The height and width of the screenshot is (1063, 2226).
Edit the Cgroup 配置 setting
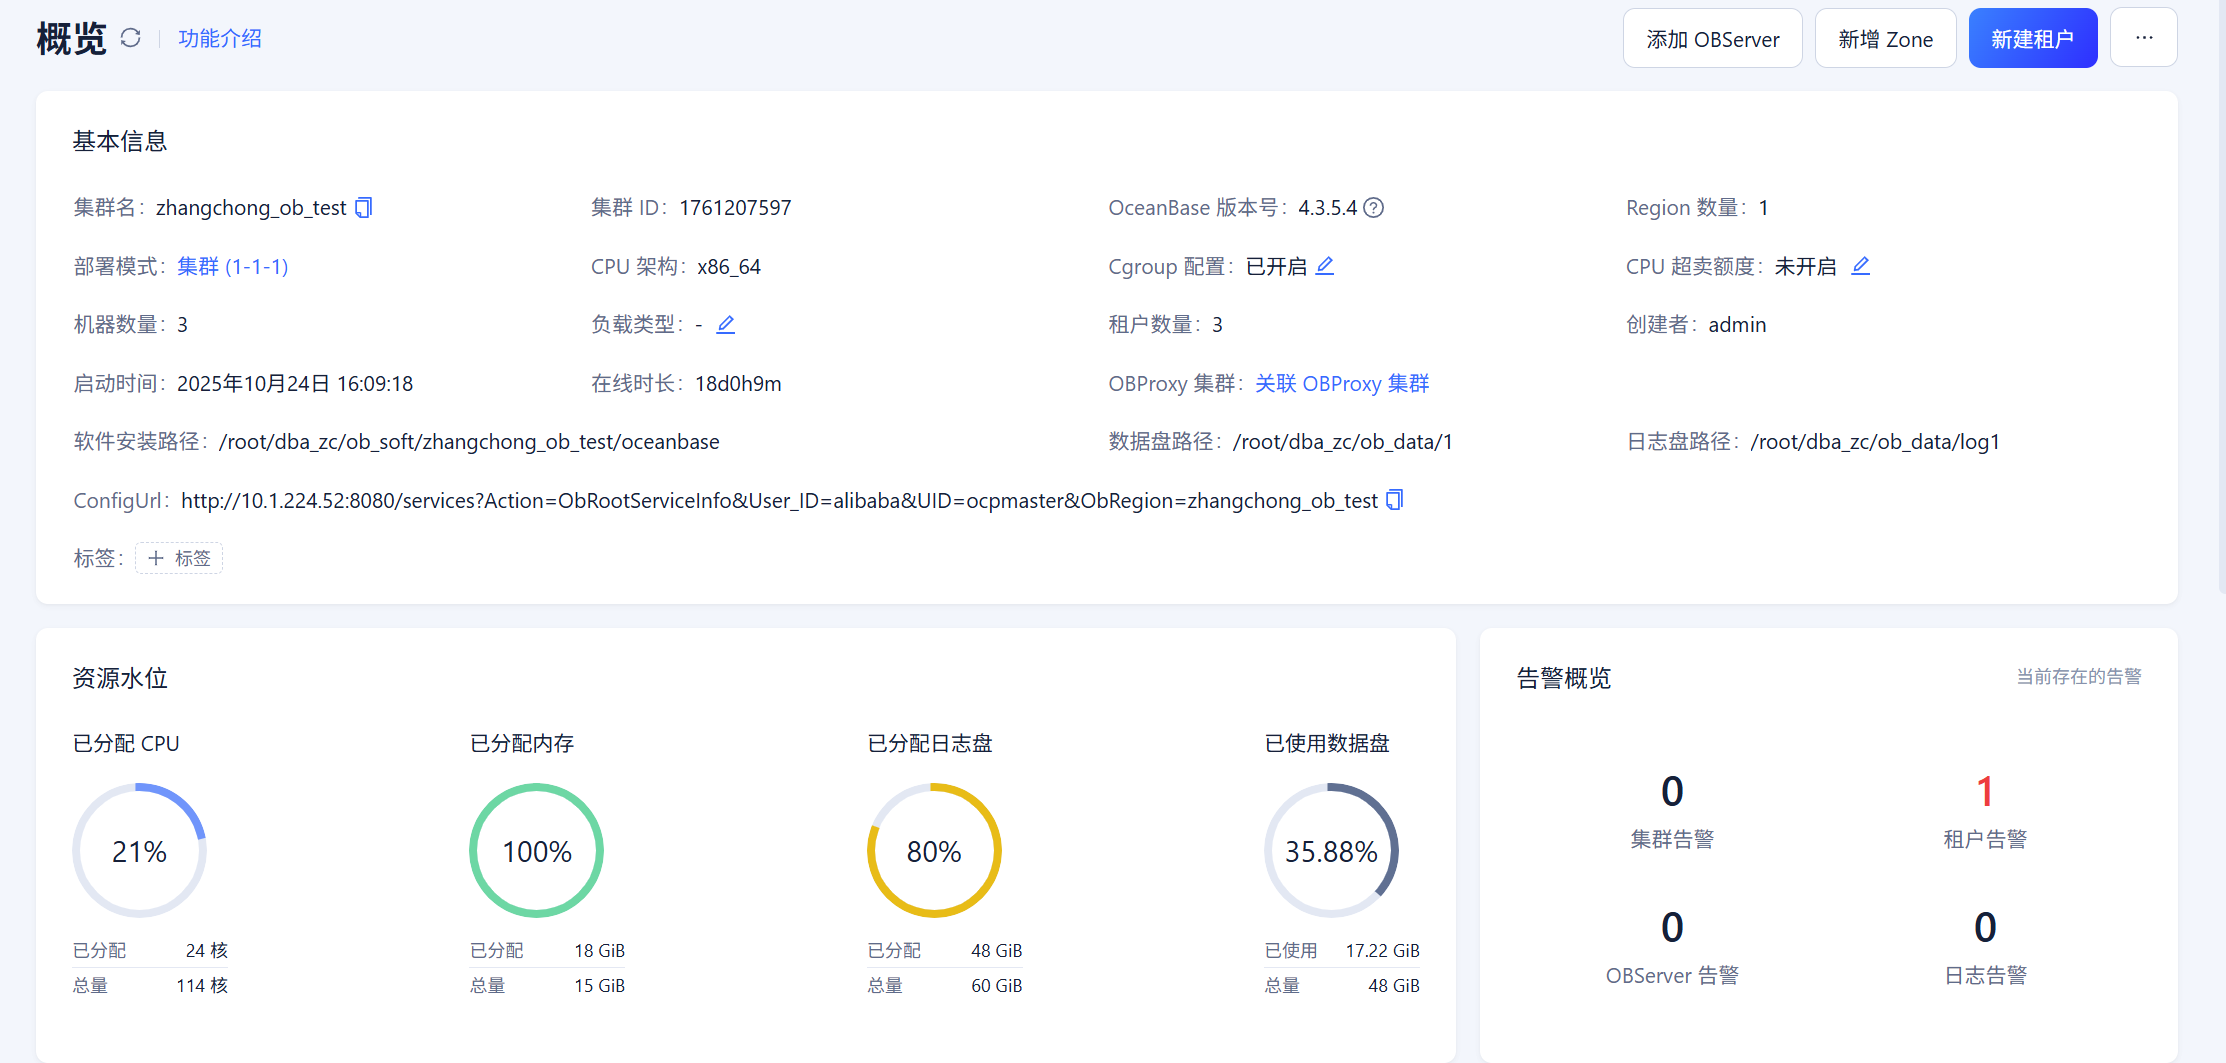pos(1324,266)
